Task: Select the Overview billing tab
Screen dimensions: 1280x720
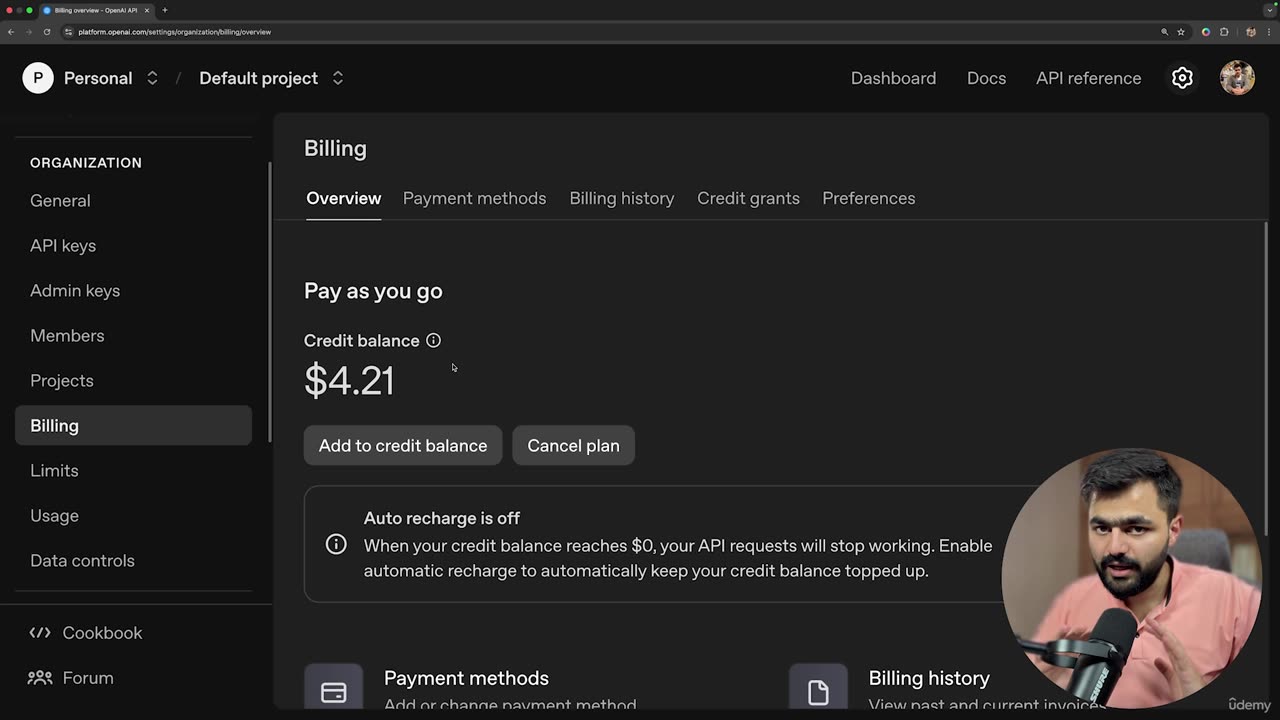Action: pos(344,198)
